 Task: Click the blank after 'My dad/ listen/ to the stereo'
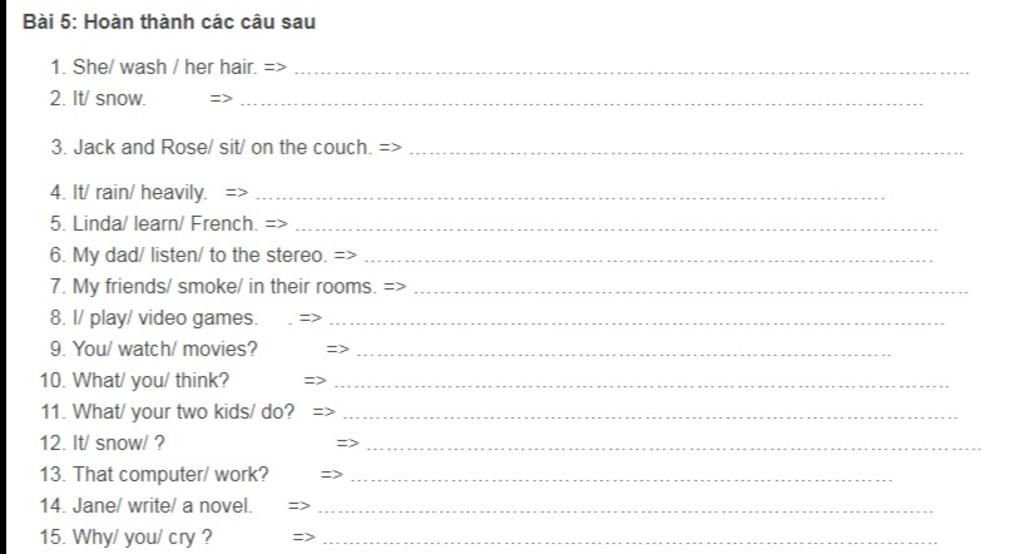click(648, 260)
